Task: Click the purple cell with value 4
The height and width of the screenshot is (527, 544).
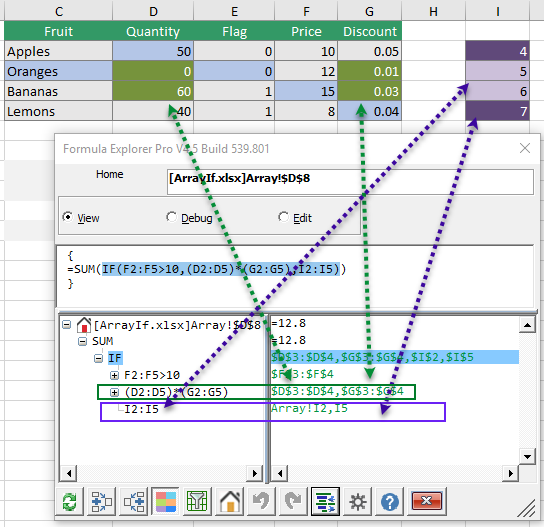Action: pyautogui.click(x=498, y=51)
